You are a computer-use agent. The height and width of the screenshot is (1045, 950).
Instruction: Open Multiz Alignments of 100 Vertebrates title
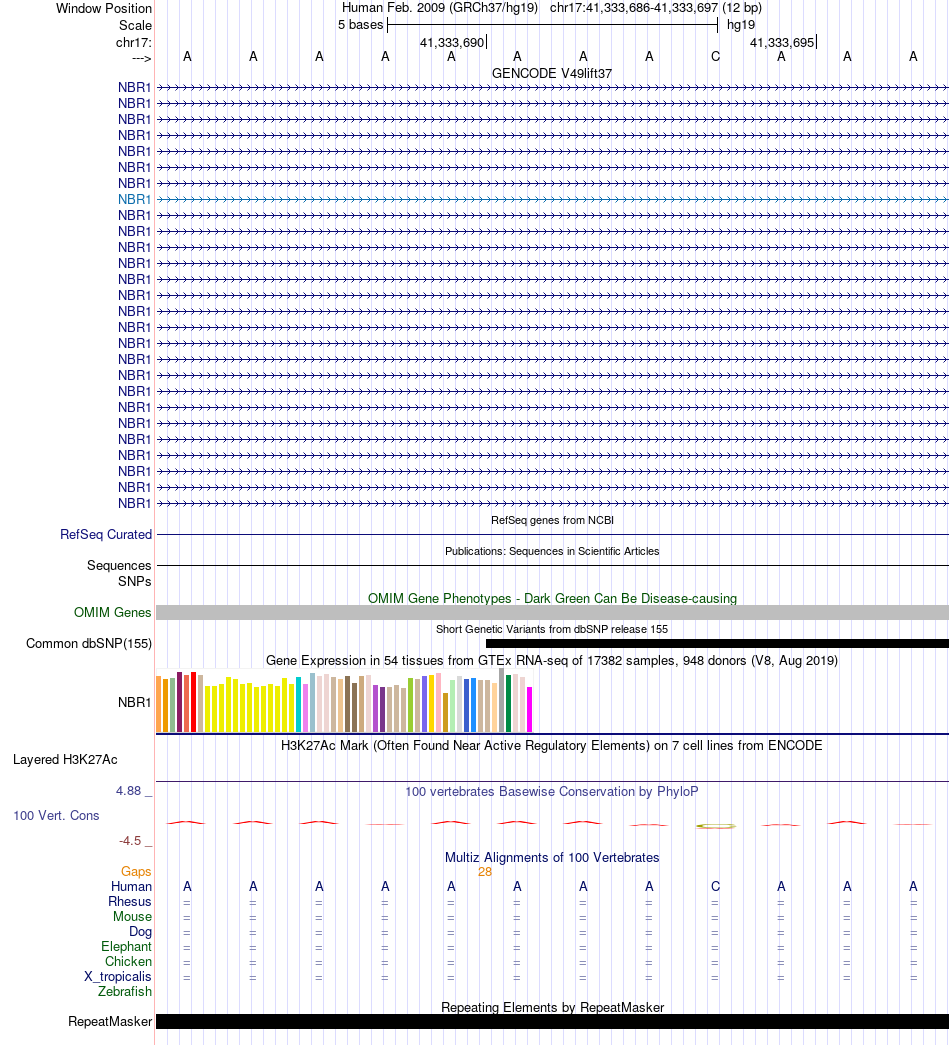tap(552, 858)
